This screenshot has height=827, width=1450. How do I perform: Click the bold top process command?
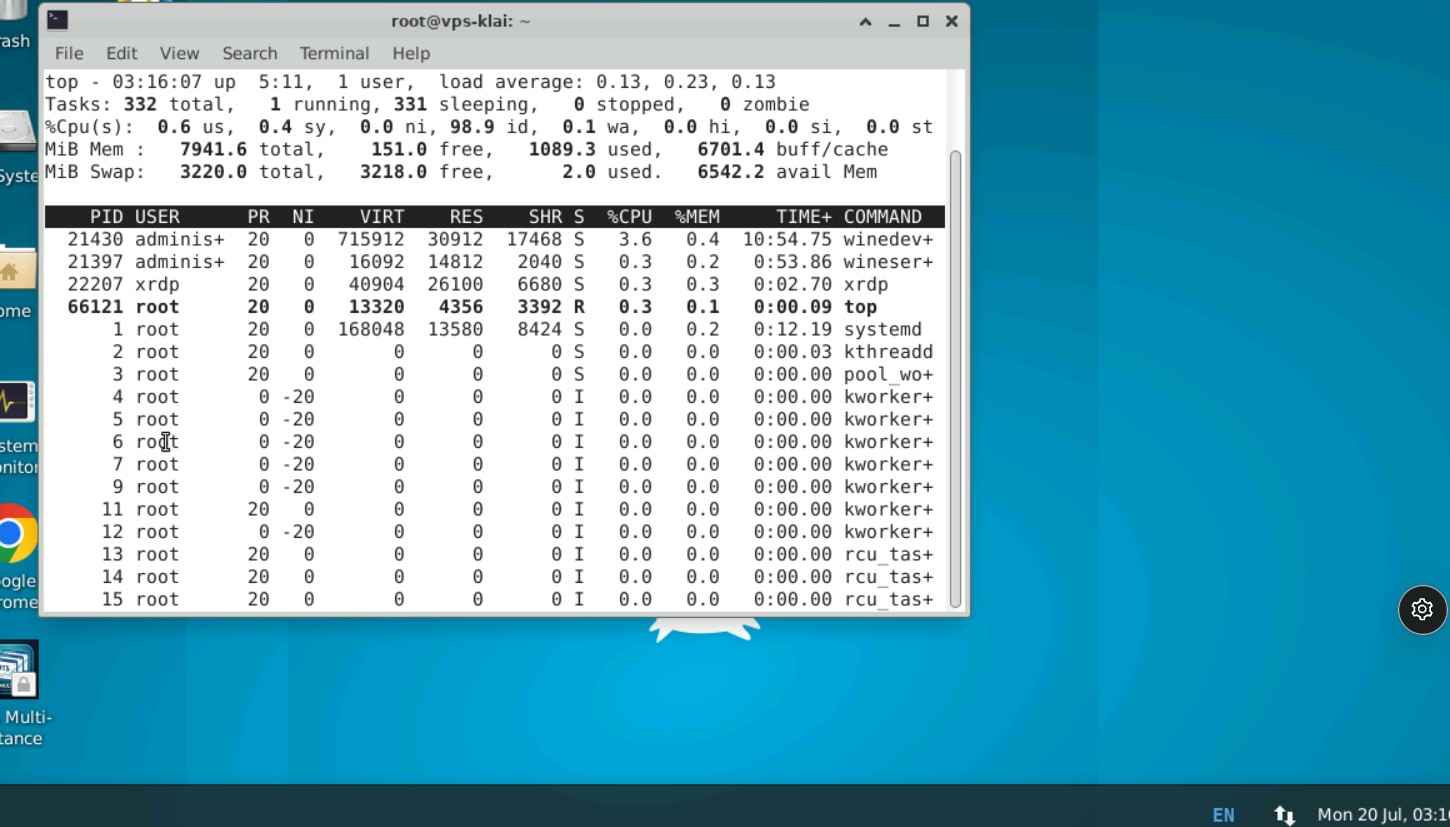tap(860, 307)
